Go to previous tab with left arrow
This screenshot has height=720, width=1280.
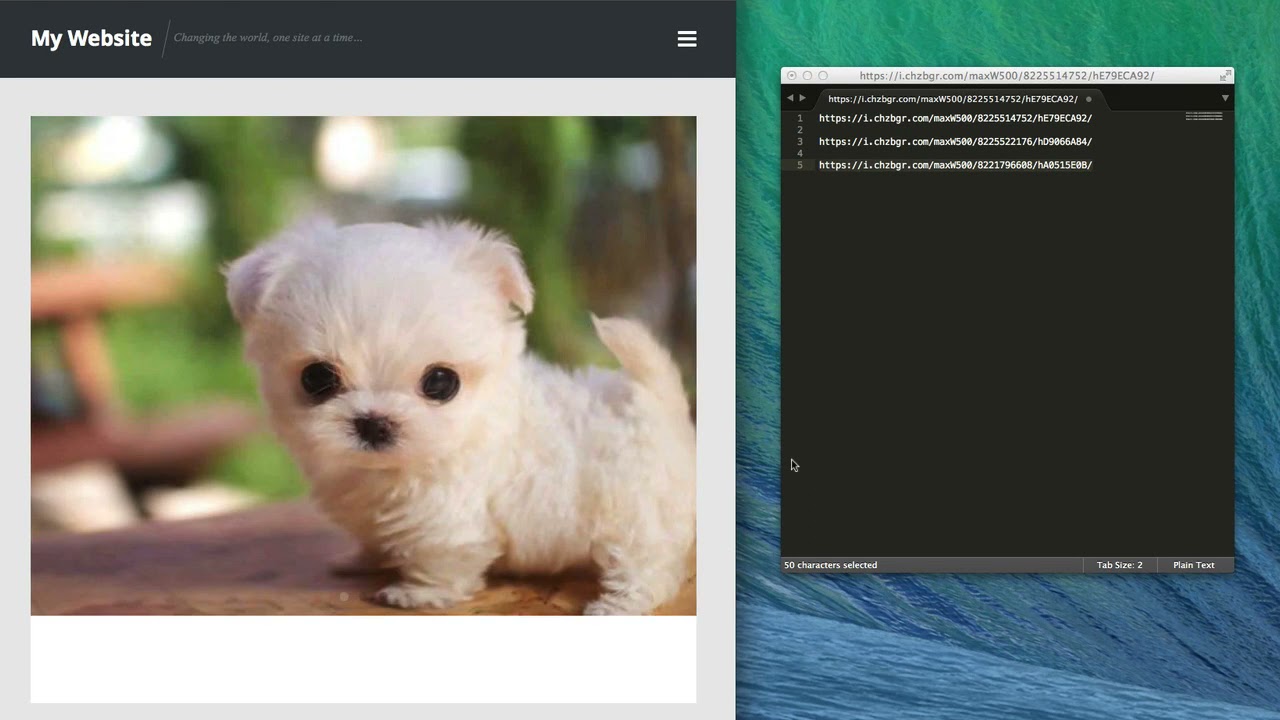790,98
